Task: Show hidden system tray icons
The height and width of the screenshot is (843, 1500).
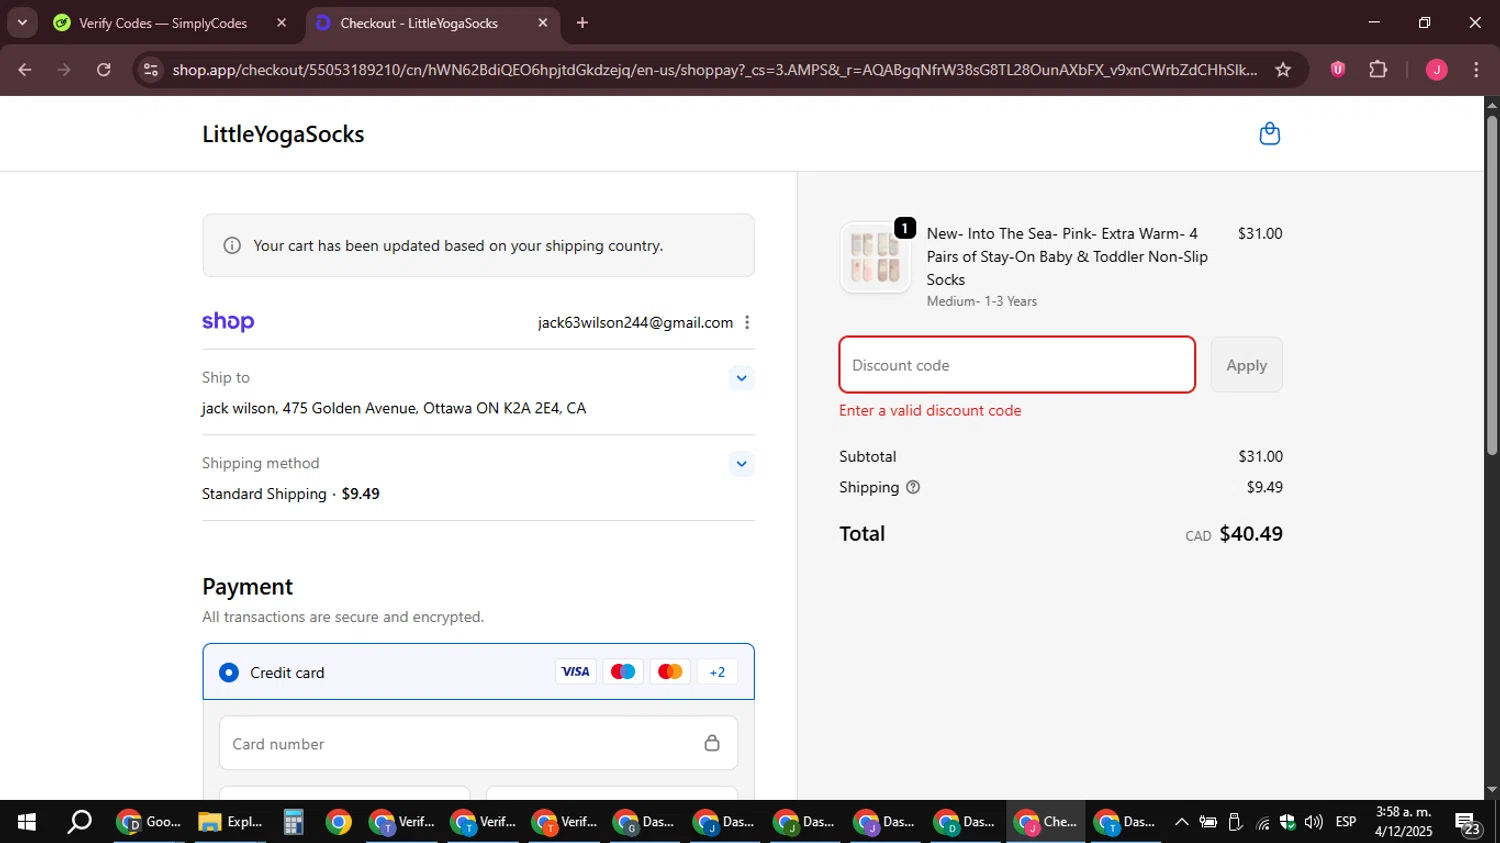Action: [x=1181, y=822]
